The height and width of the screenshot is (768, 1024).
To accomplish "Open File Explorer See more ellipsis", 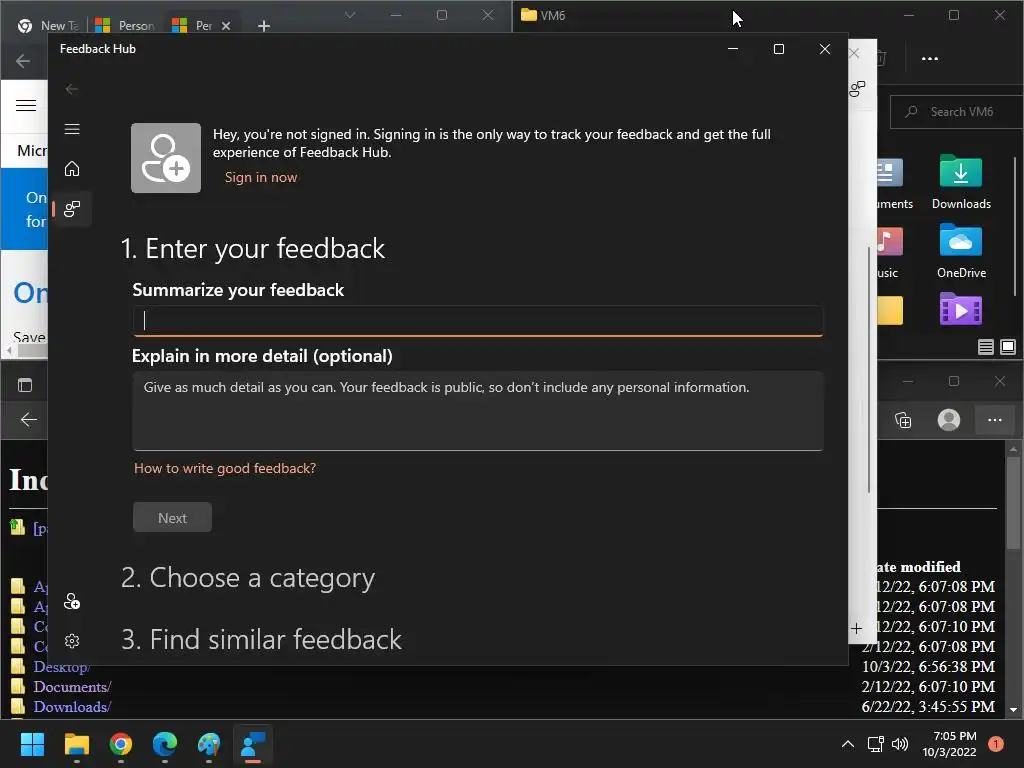I will pos(929,59).
